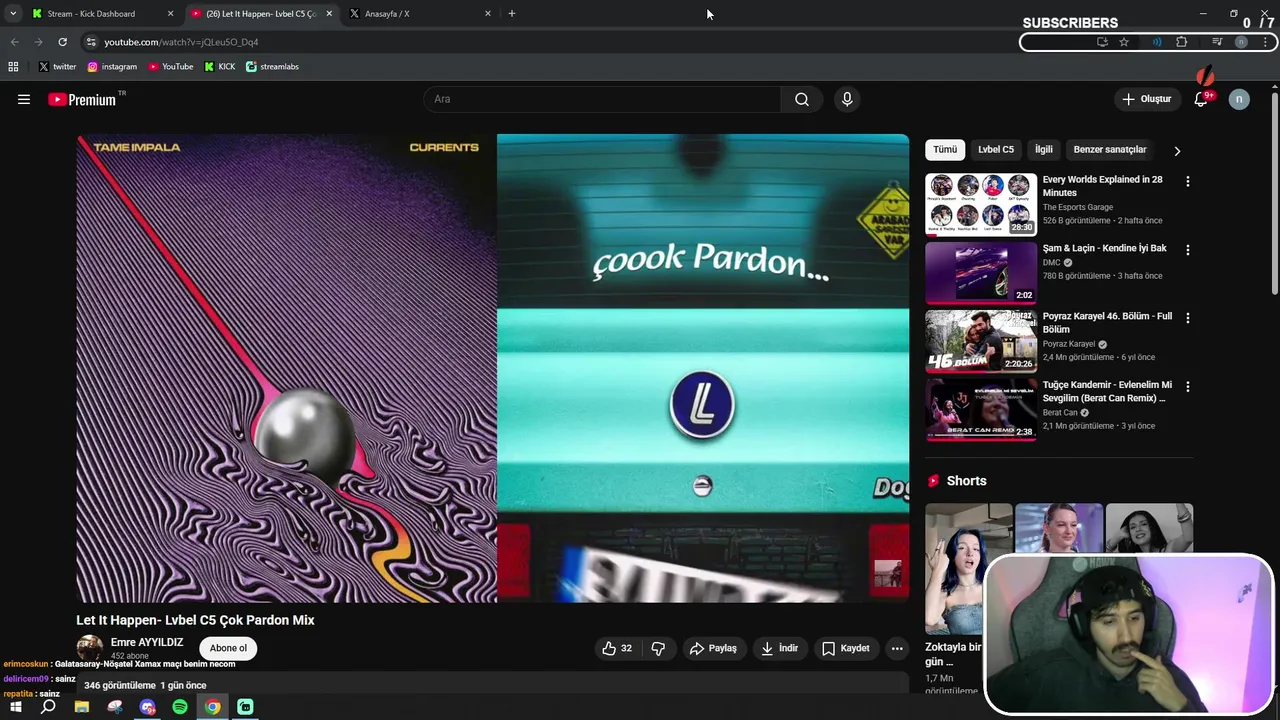Open Spotify from the taskbar
This screenshot has width=1280, height=720.
(180, 707)
